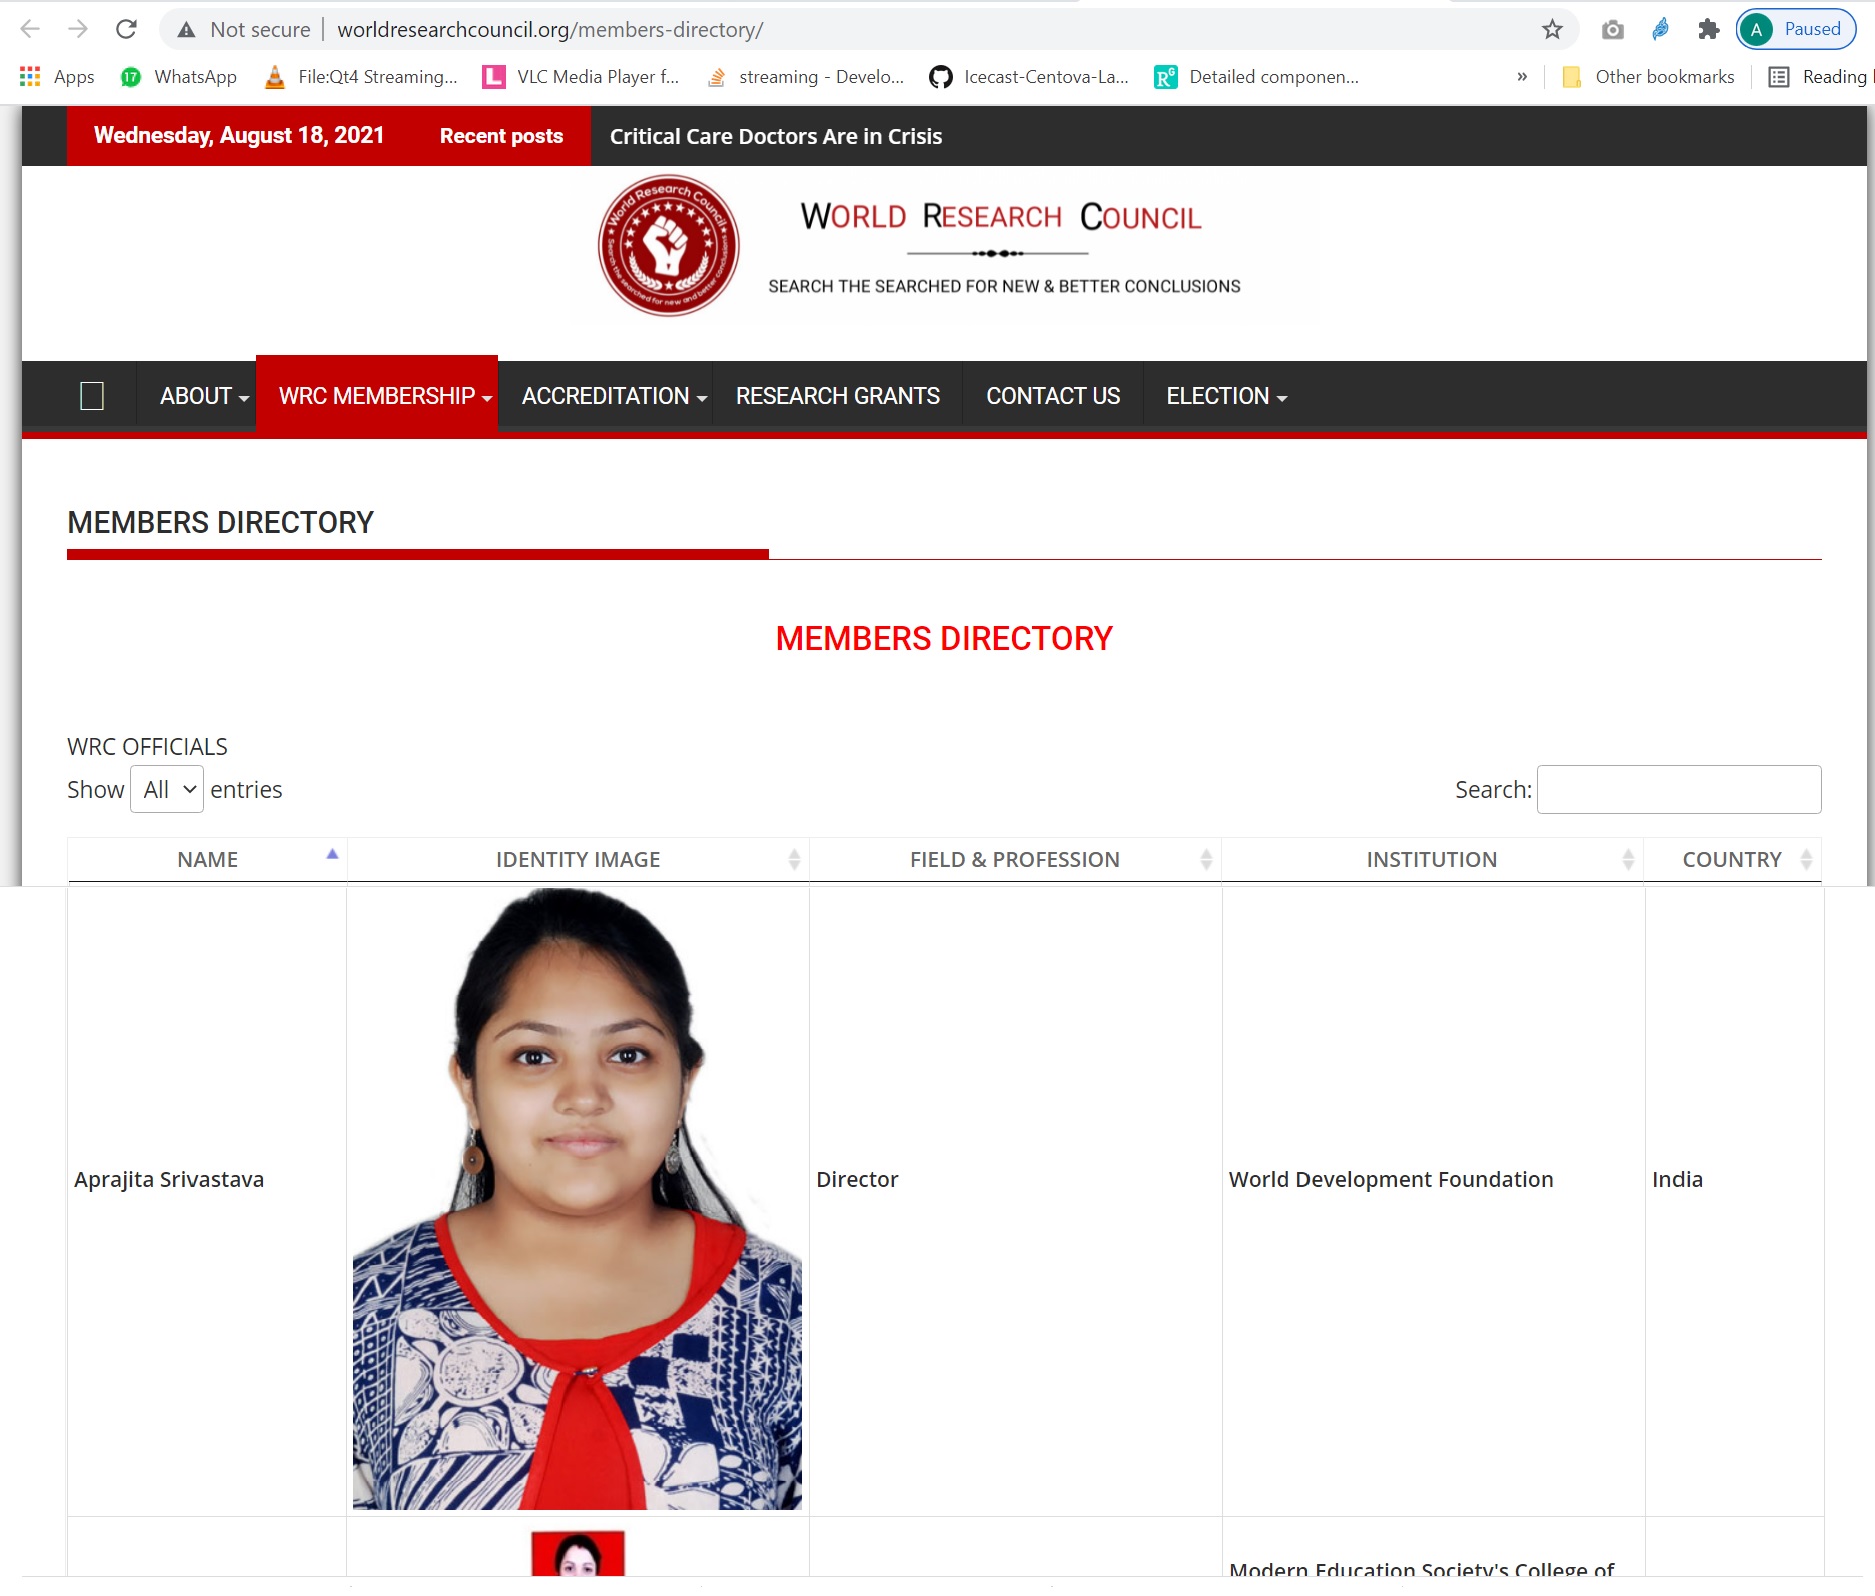Viewport: 1875px width, 1596px height.
Task: Open the WhatsApp bookmark
Action: (179, 77)
